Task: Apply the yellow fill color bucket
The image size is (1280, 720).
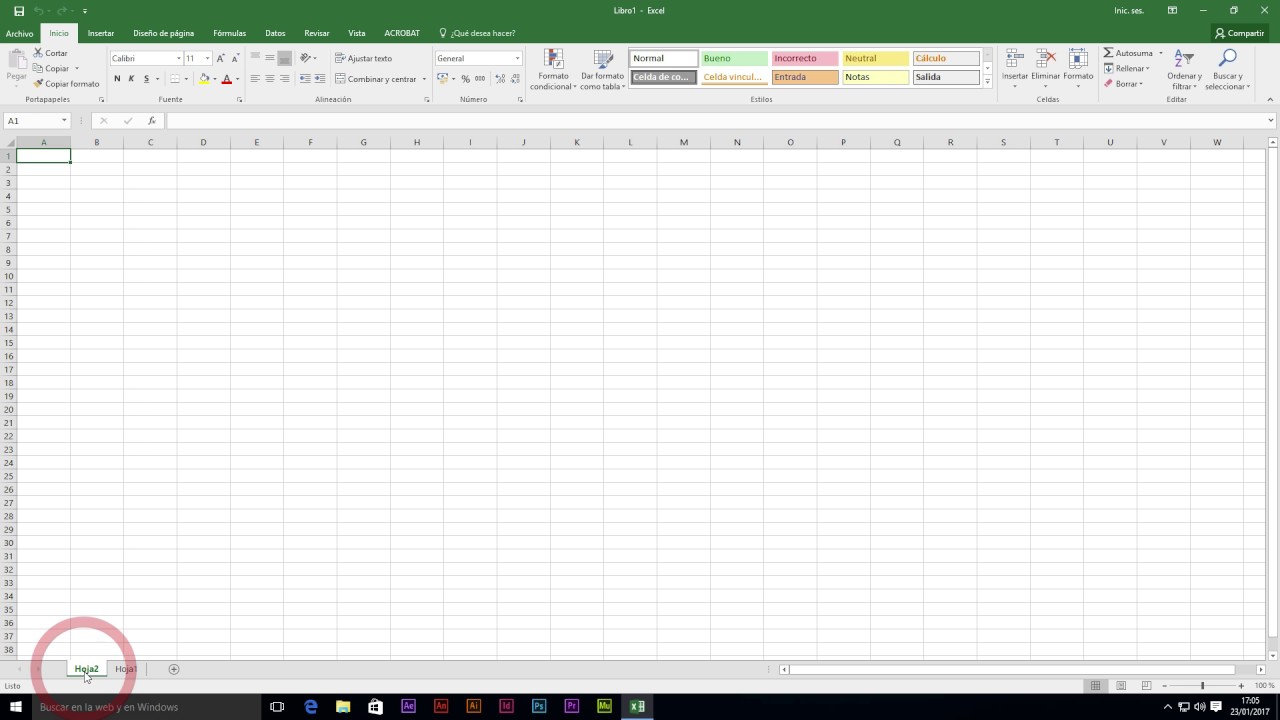Action: (204, 79)
